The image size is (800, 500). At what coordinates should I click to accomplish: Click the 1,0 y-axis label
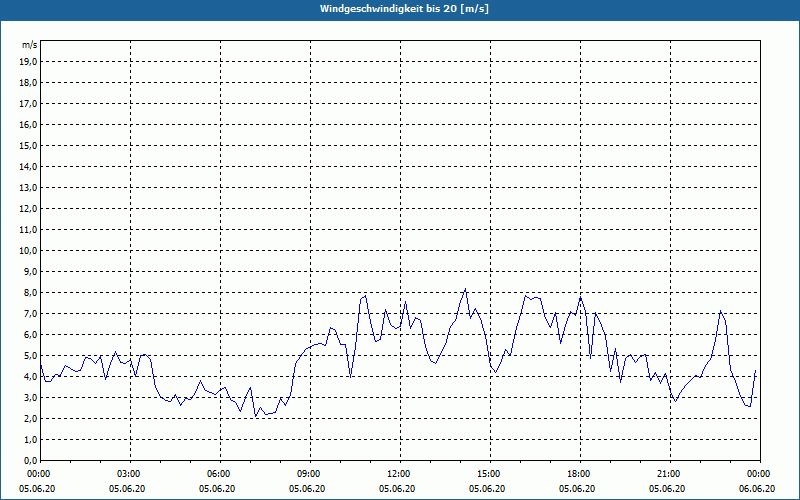30,440
